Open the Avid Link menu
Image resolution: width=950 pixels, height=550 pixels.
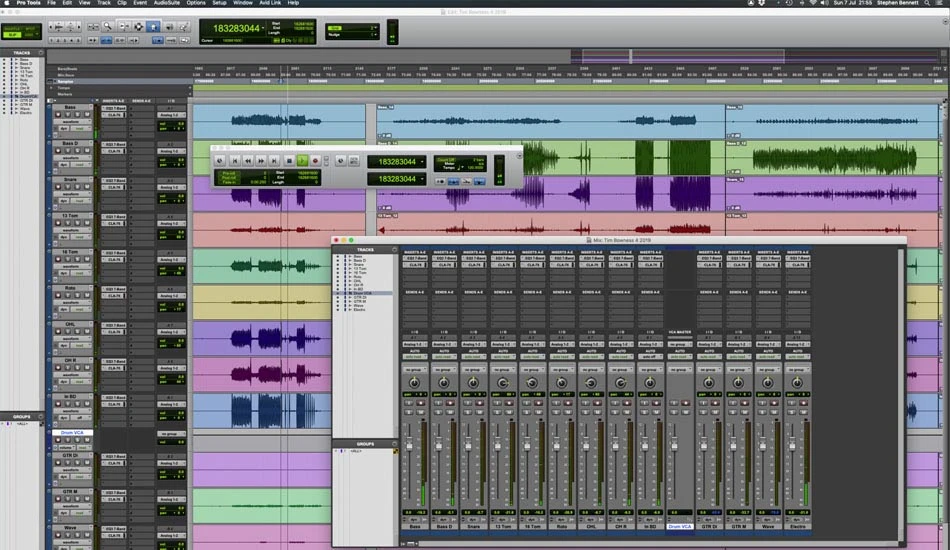coord(270,3)
